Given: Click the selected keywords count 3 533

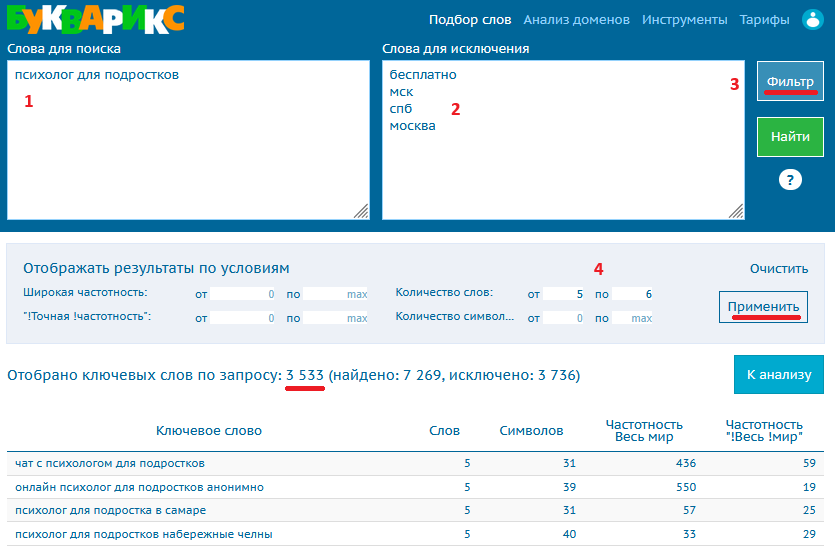Looking at the screenshot, I should coord(305,375).
